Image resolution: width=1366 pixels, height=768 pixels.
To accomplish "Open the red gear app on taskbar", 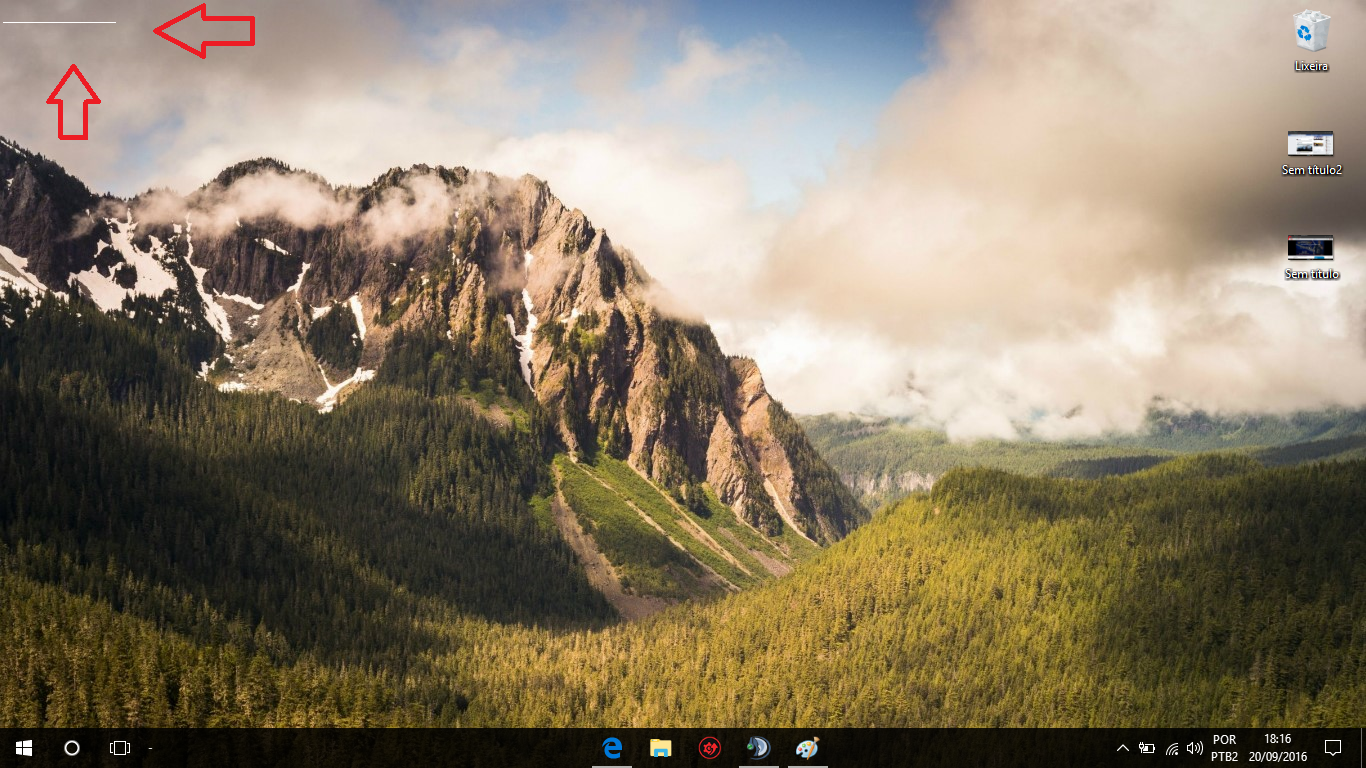I will coord(709,748).
